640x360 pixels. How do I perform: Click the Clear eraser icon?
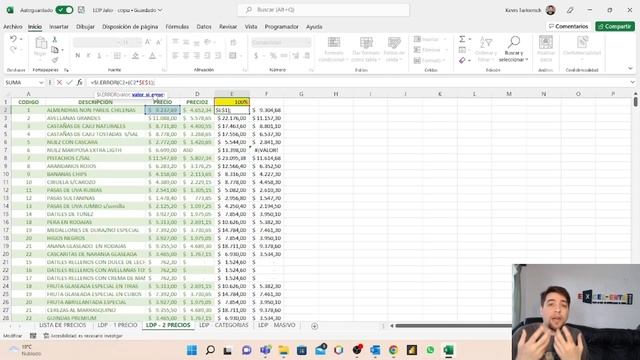click(462, 60)
